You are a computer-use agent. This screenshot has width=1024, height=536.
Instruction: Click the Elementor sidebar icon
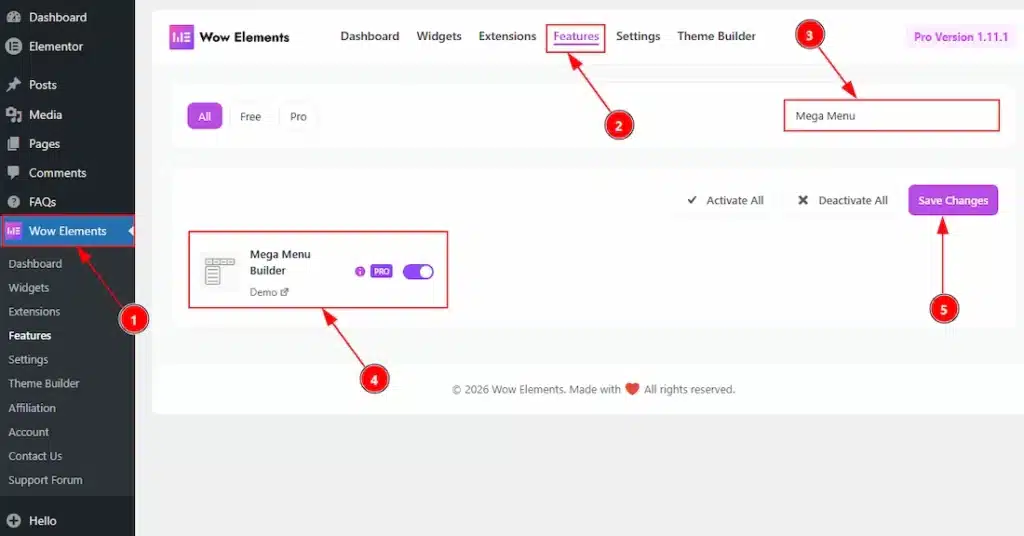[13, 46]
